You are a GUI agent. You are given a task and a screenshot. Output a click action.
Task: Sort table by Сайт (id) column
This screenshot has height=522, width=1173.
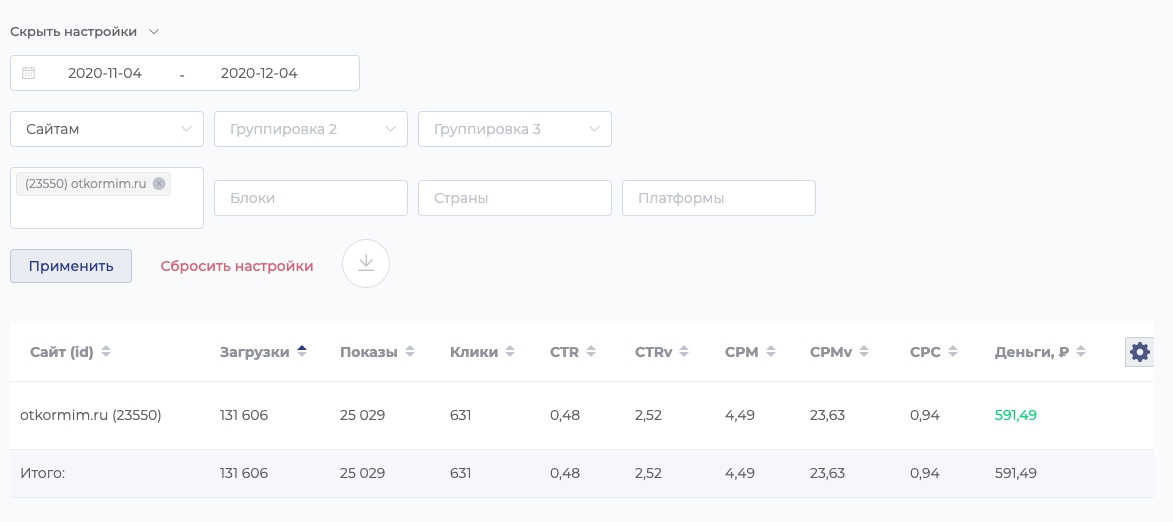70,352
